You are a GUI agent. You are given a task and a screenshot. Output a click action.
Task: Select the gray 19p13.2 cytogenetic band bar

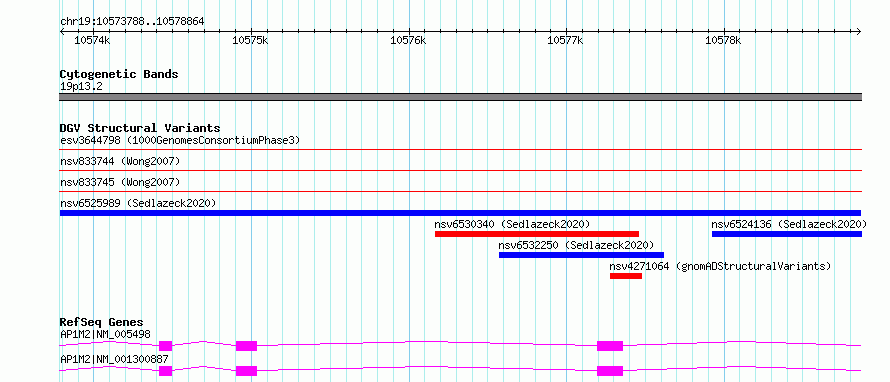460,97
